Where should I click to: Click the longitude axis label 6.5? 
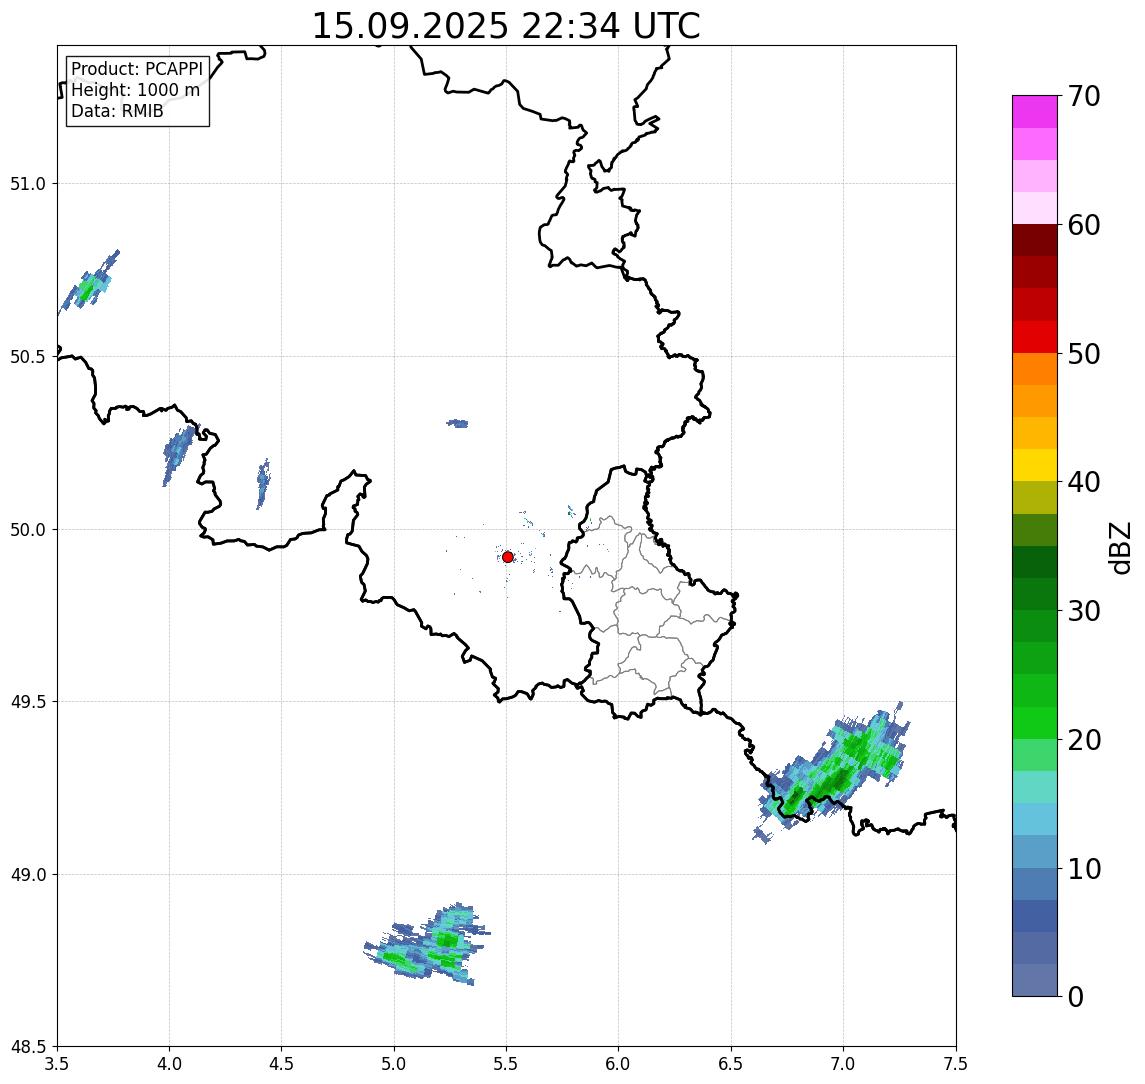731,1064
